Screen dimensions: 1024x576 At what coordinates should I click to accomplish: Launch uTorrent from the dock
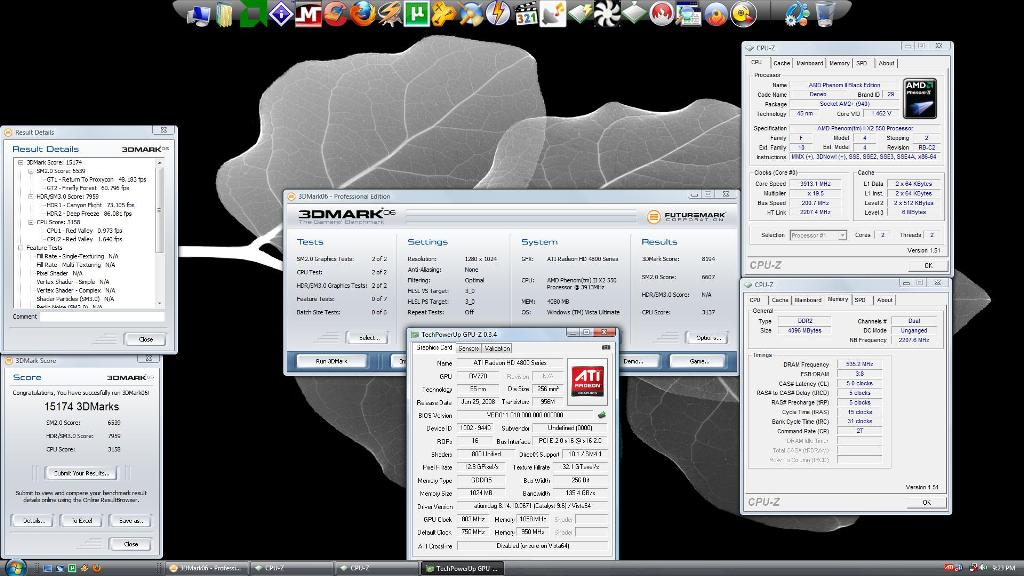416,14
